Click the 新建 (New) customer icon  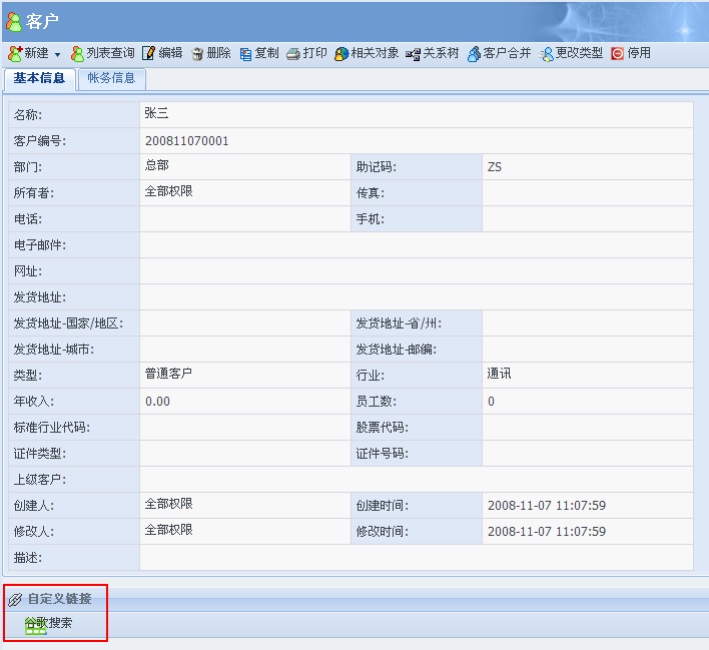coord(15,53)
